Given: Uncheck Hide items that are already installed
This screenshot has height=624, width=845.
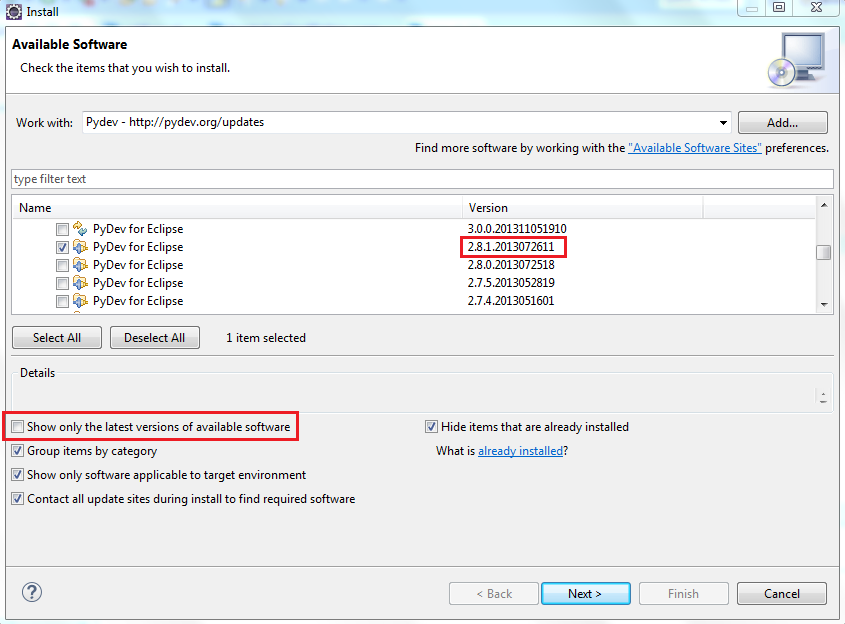Looking at the screenshot, I should (431, 427).
